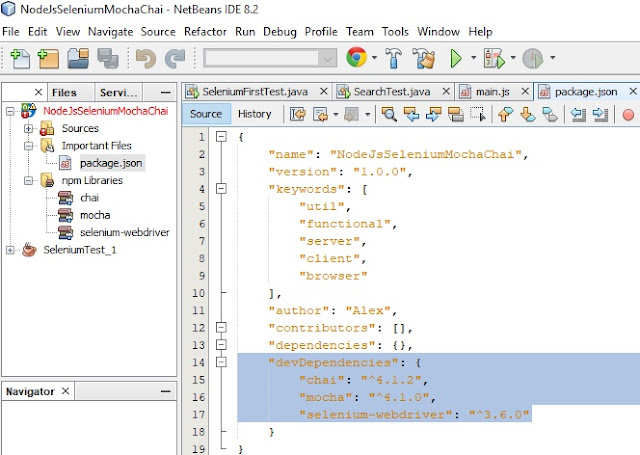Open the File menu

[11, 32]
